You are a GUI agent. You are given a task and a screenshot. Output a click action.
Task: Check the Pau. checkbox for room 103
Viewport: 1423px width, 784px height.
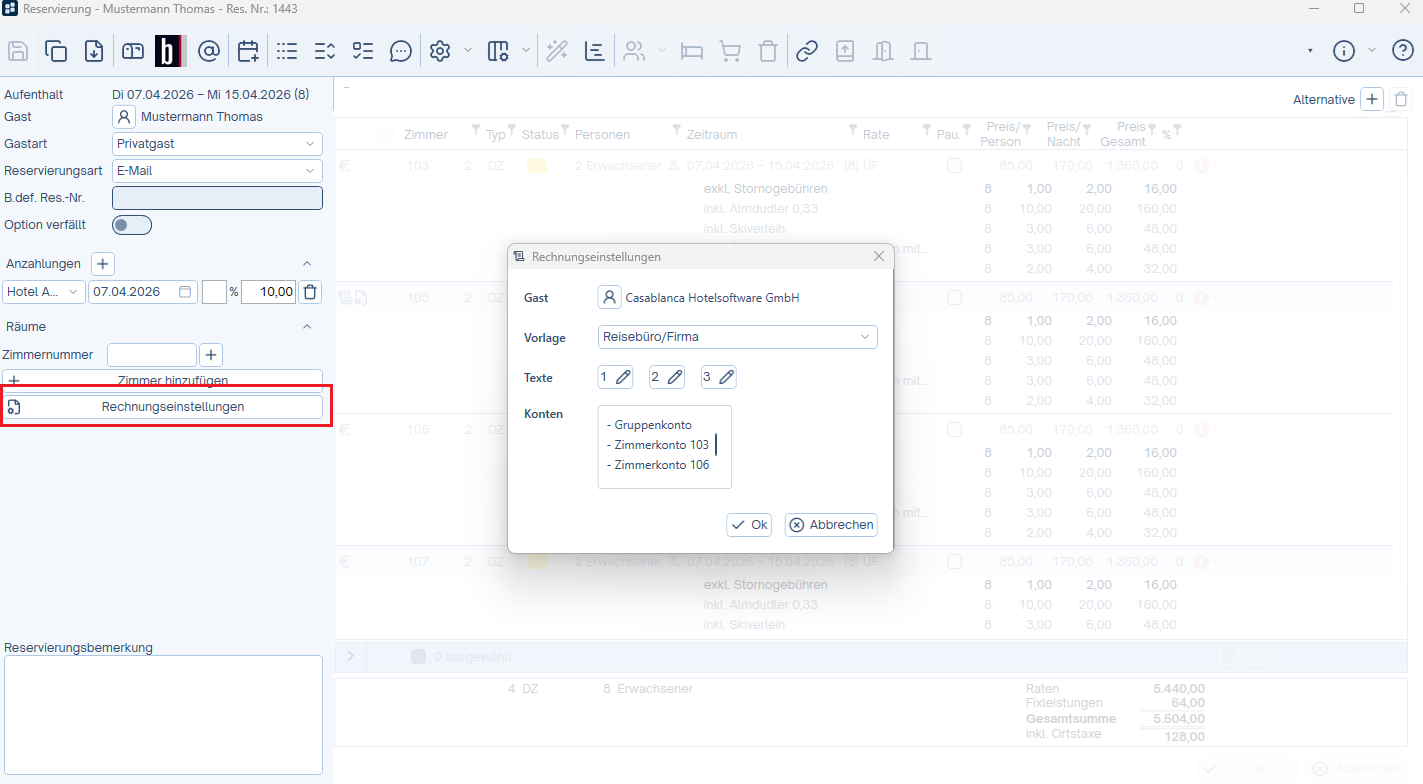tap(955, 166)
